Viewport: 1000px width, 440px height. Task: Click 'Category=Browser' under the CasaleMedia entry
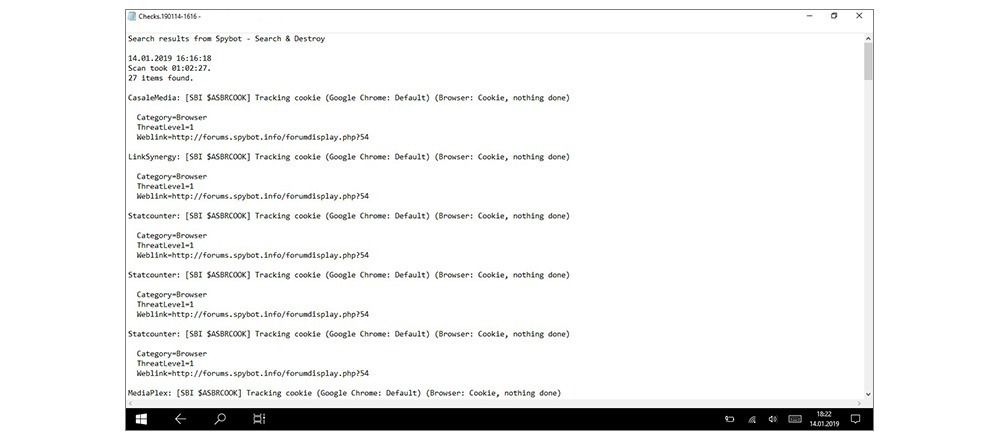(172, 117)
